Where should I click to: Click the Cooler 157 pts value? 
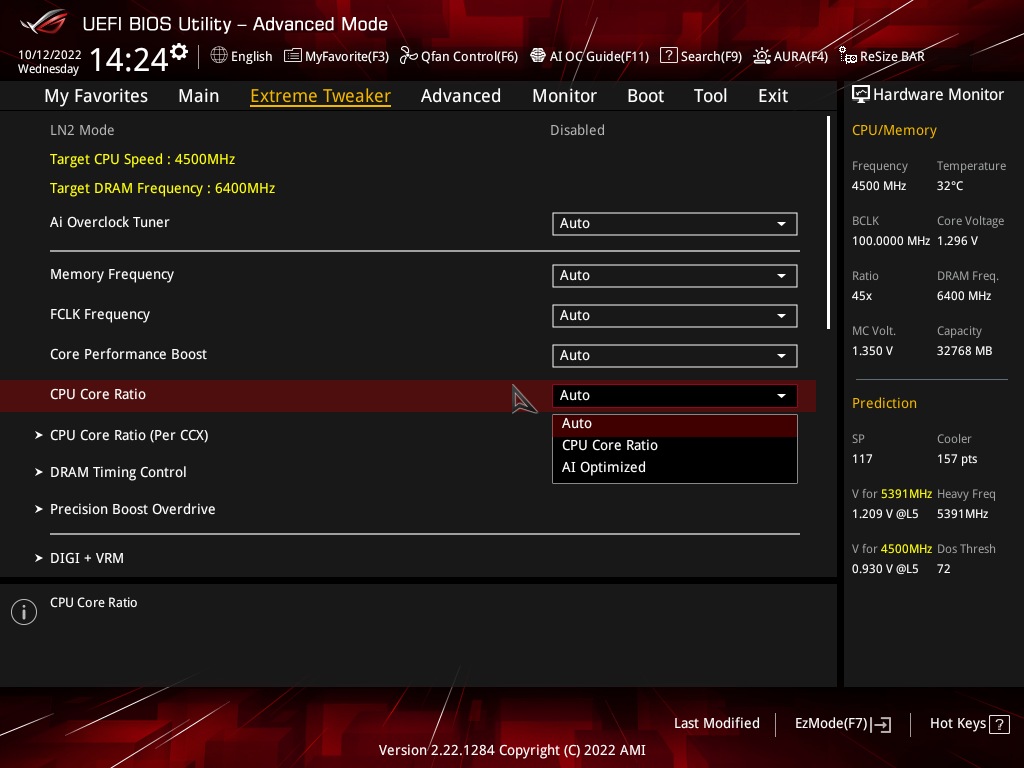point(957,459)
